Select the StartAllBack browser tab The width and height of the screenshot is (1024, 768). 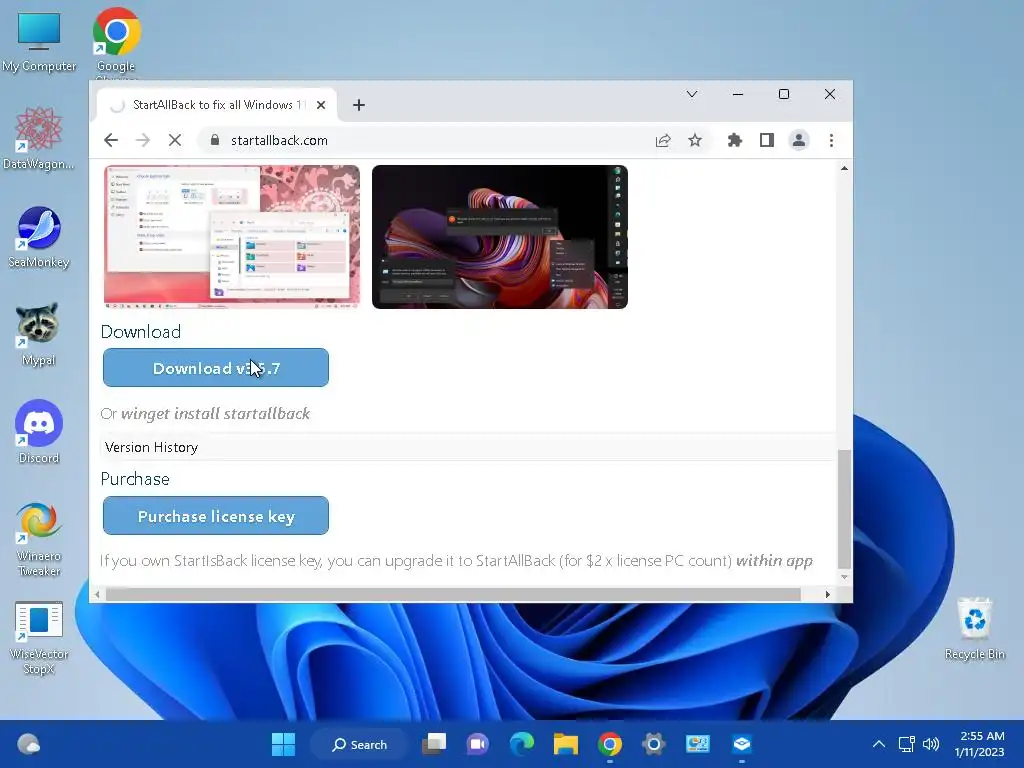pyautogui.click(x=217, y=105)
